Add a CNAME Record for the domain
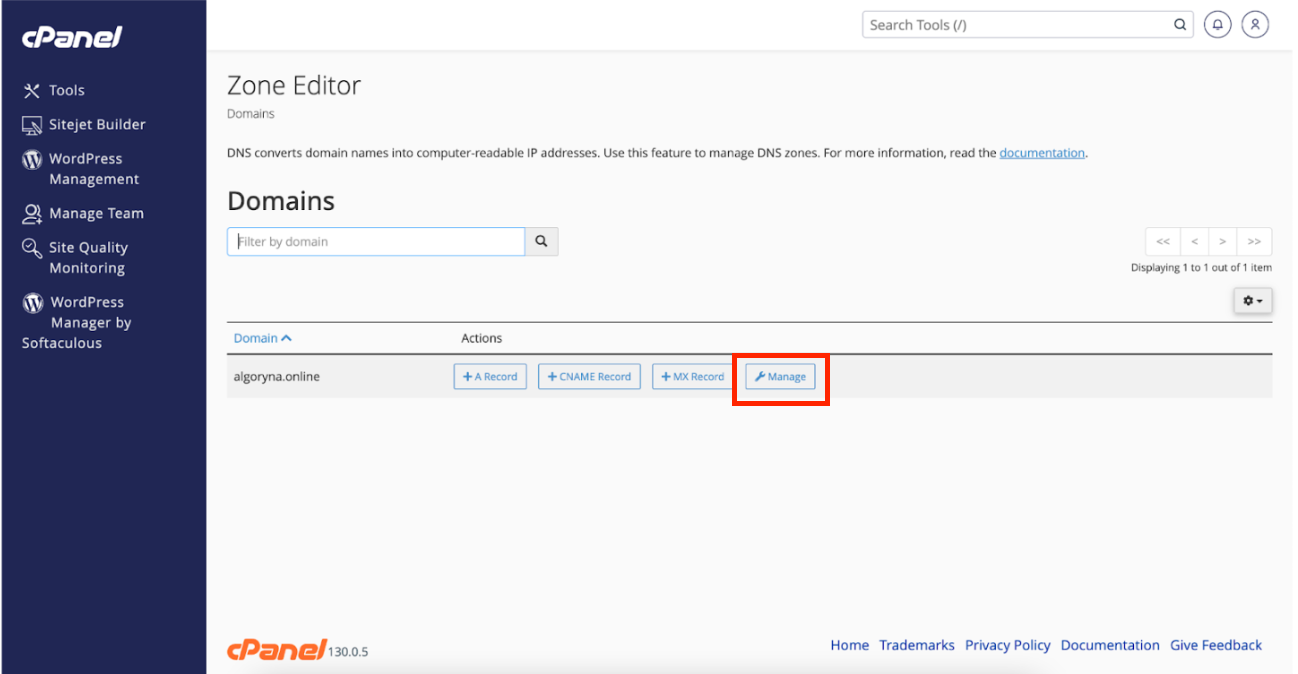Viewport: 1298px width, 674px height. (x=589, y=377)
